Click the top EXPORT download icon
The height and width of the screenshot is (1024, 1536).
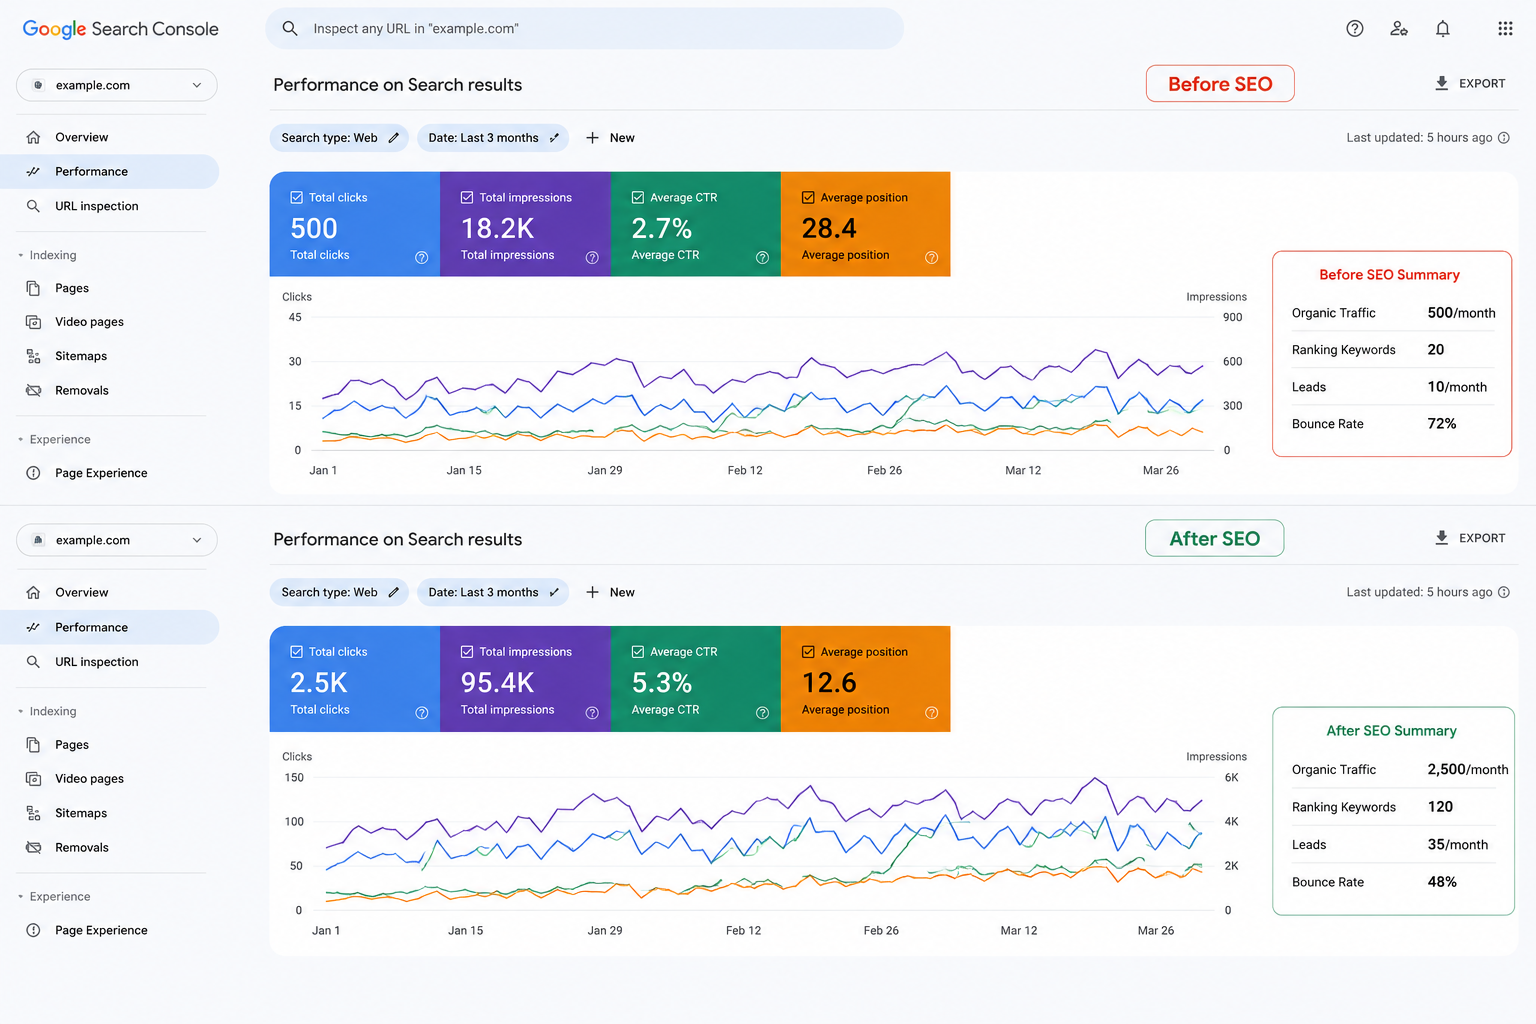pyautogui.click(x=1441, y=83)
